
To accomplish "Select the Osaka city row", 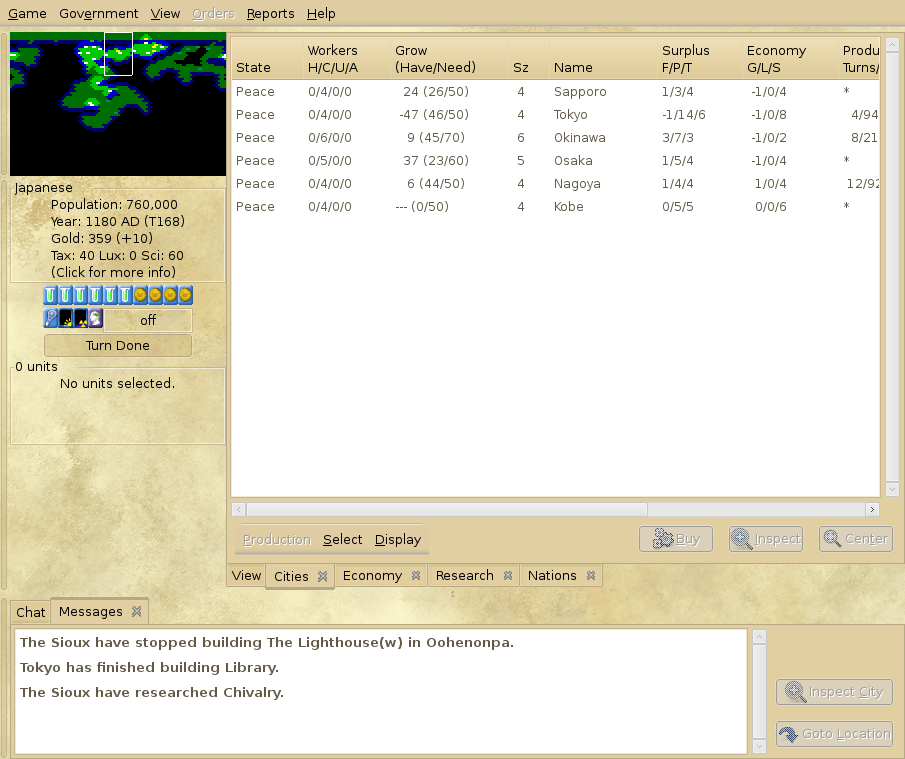I will click(555, 161).
